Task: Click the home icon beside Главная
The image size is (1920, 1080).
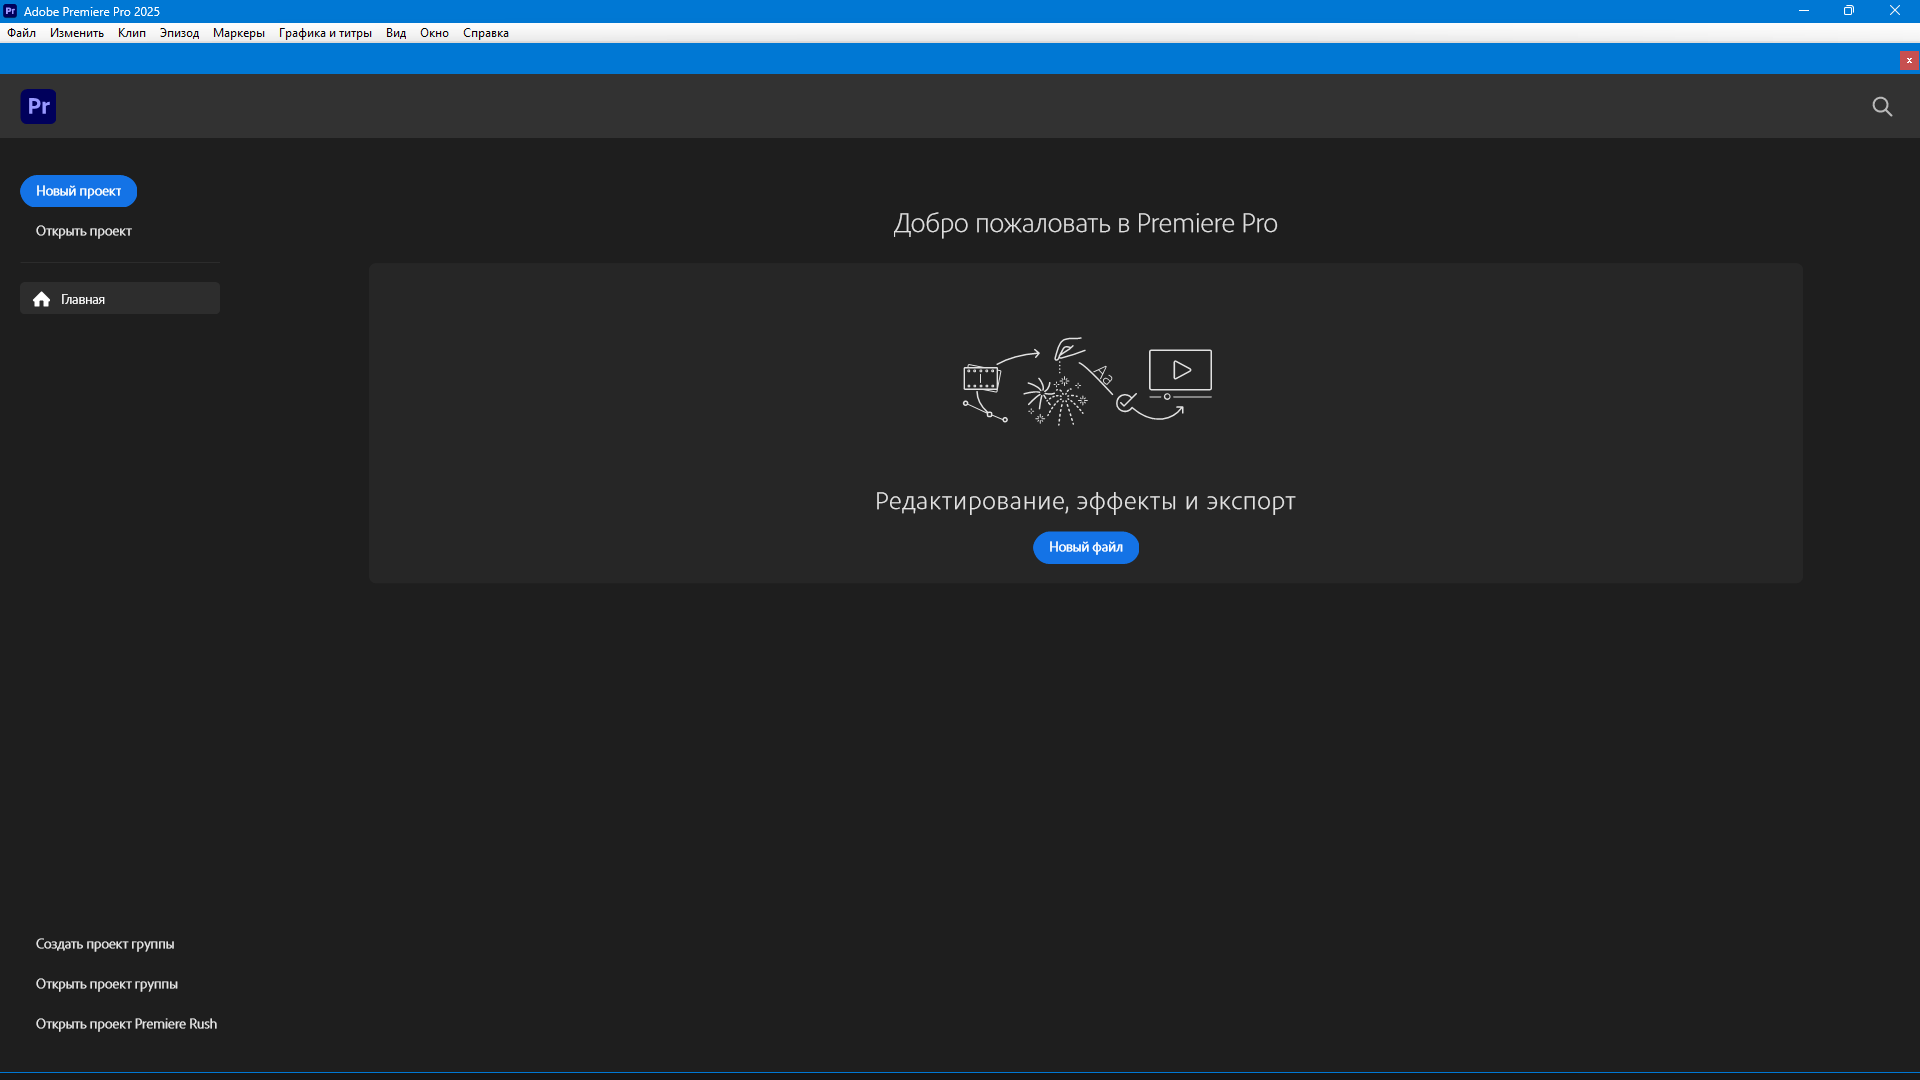Action: point(41,299)
